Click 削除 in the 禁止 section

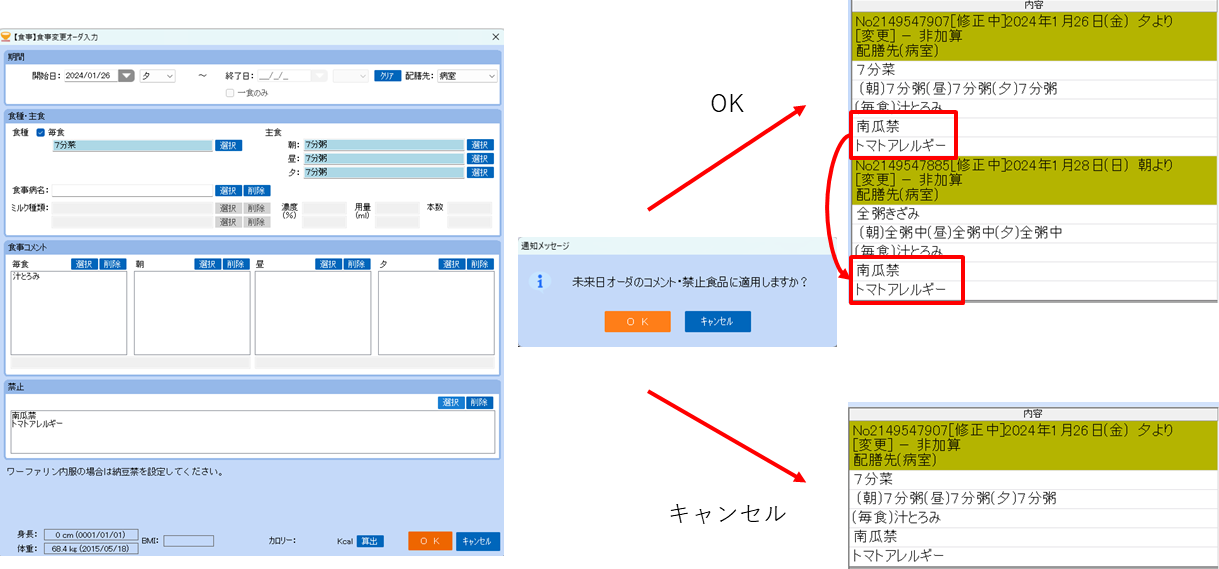(x=480, y=403)
